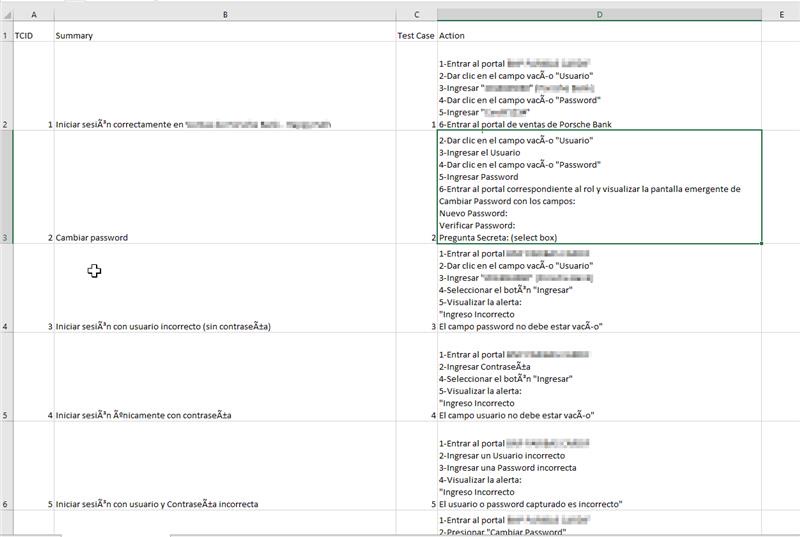Select action cell mentioning 'Ingresar Contraseña'
This screenshot has height=537, width=800.
tap(599, 377)
